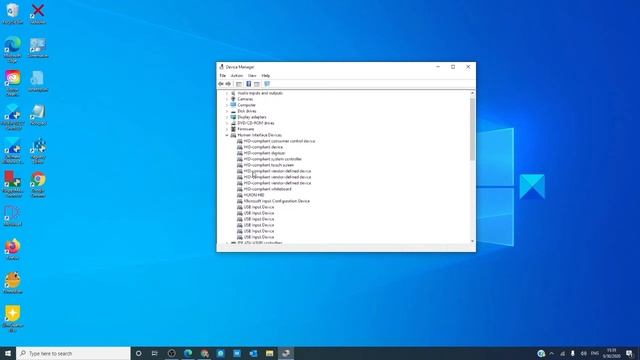Open File Explorer from the taskbar
This screenshot has width=640, height=360.
(x=269, y=353)
